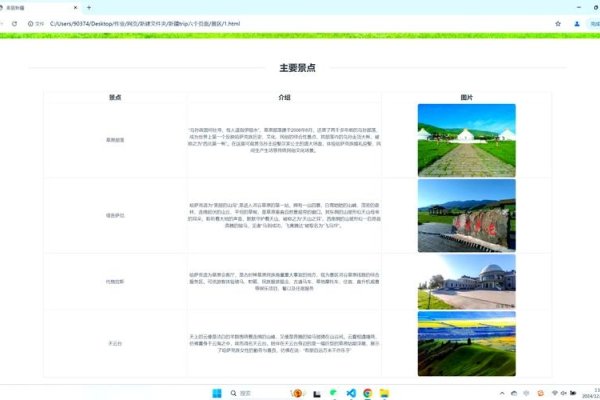This screenshot has height=400, width=600.
Task: Click the description text in the first row
Action: (284, 140)
